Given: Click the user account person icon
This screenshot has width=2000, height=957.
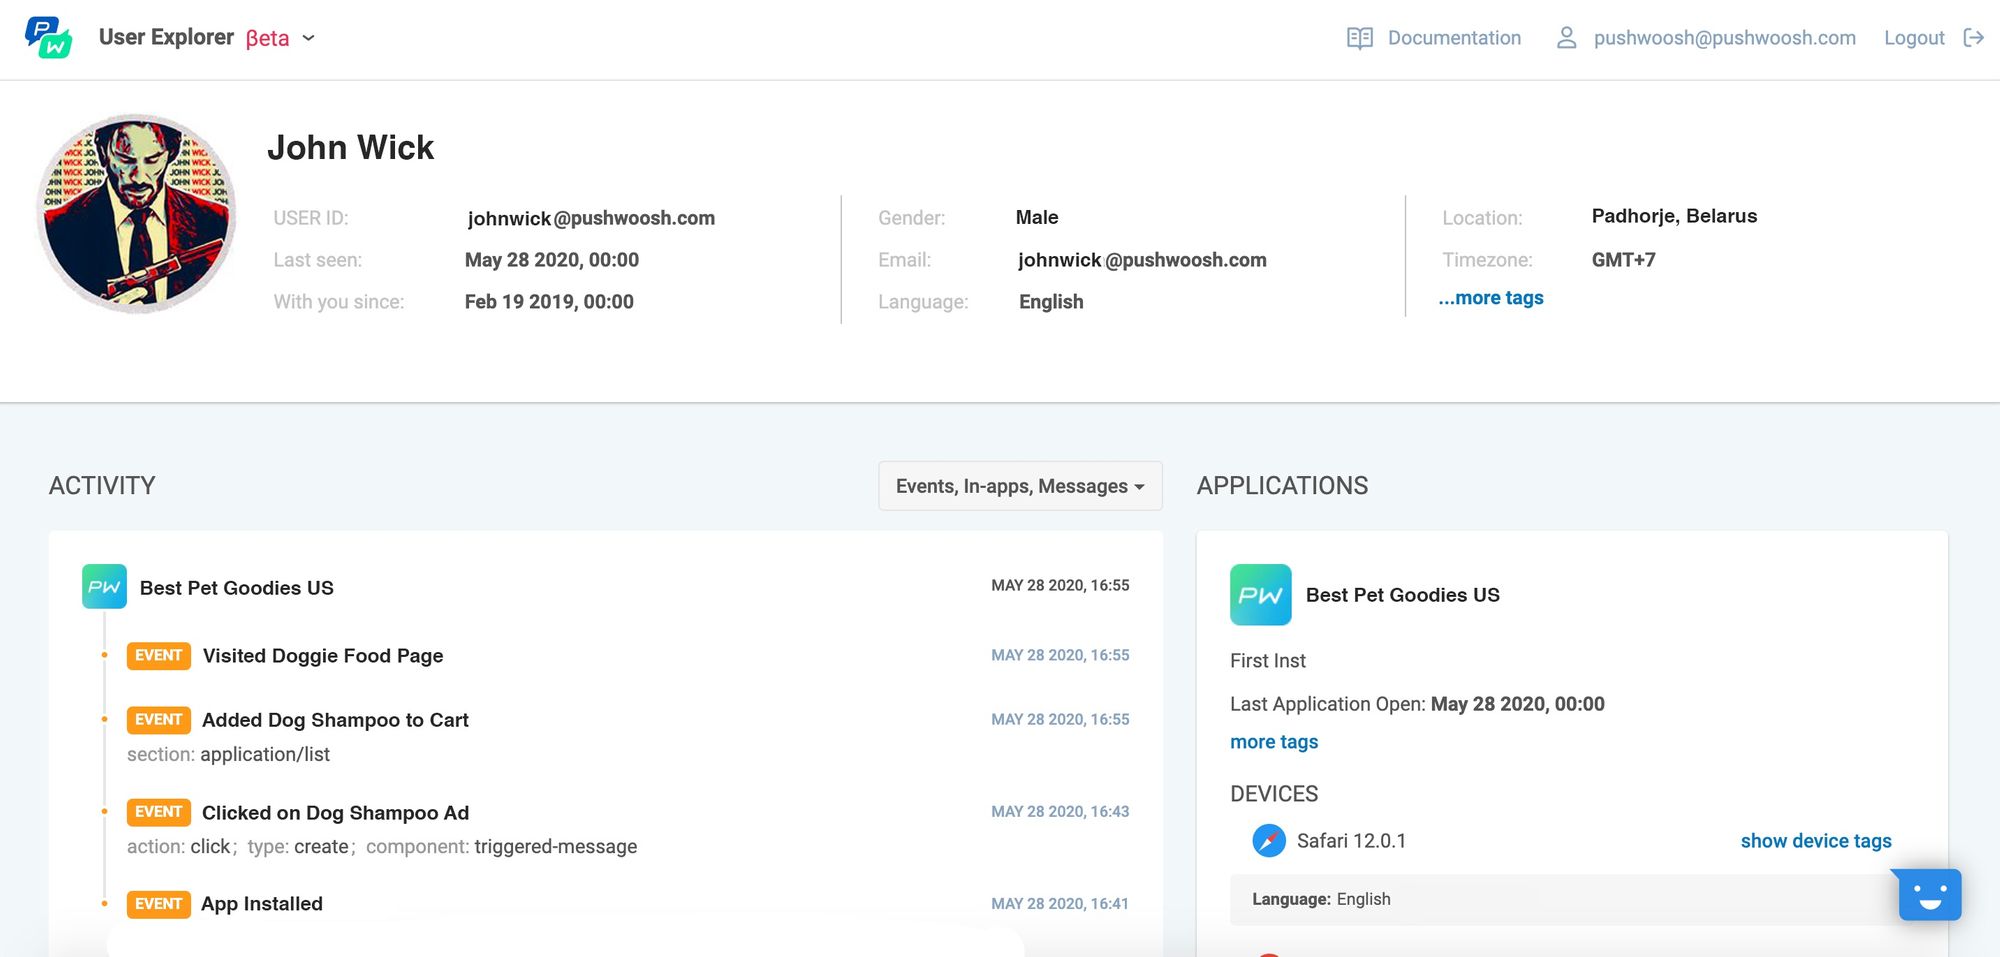Looking at the screenshot, I should click(1566, 38).
